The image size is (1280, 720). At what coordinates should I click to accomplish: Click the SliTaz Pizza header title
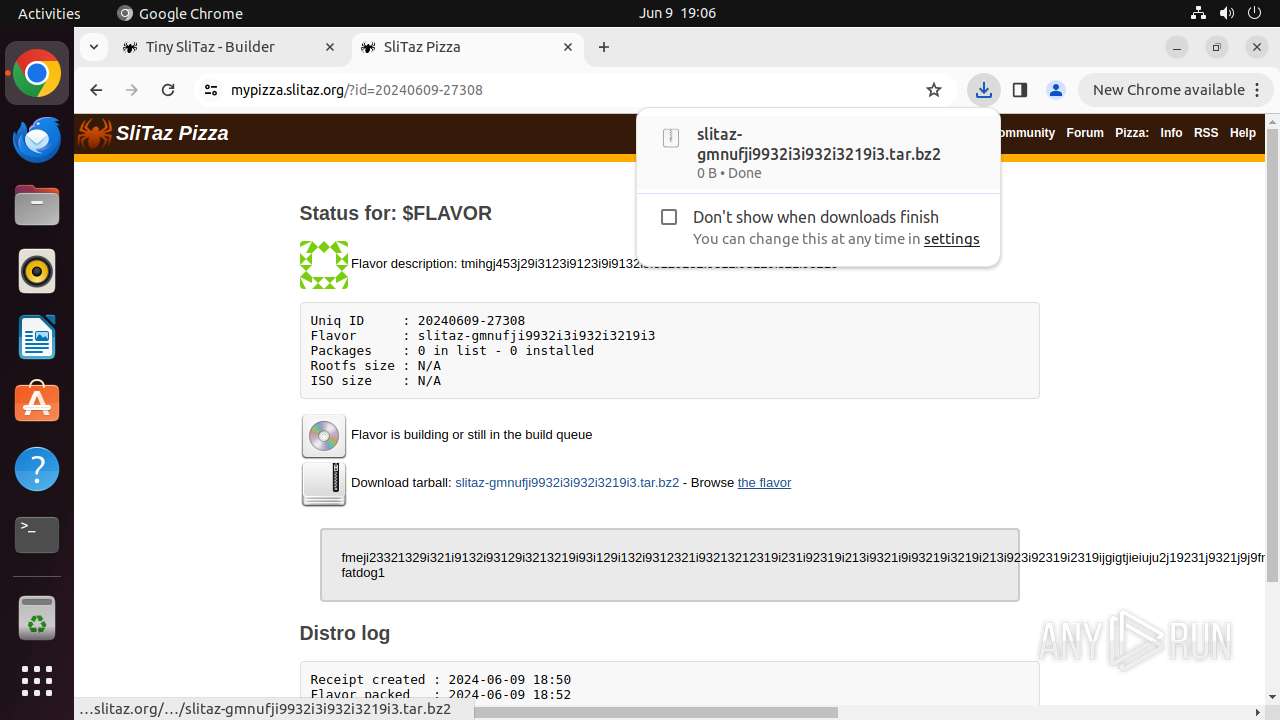pyautogui.click(x=172, y=133)
